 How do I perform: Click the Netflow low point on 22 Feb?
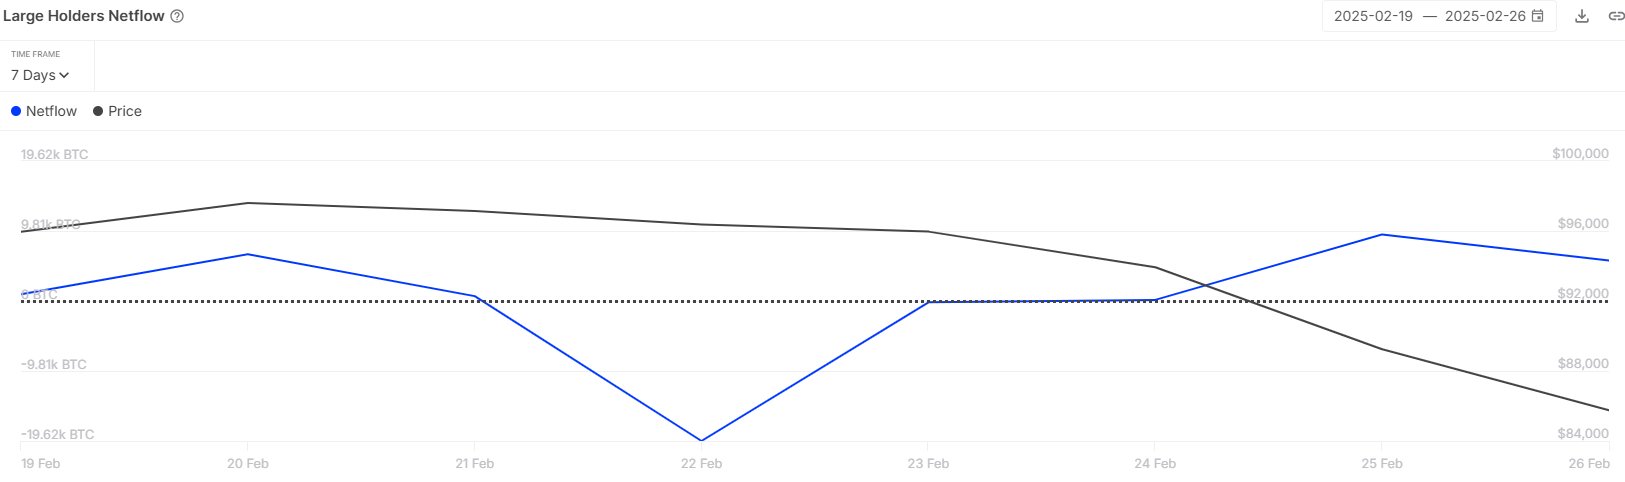701,440
